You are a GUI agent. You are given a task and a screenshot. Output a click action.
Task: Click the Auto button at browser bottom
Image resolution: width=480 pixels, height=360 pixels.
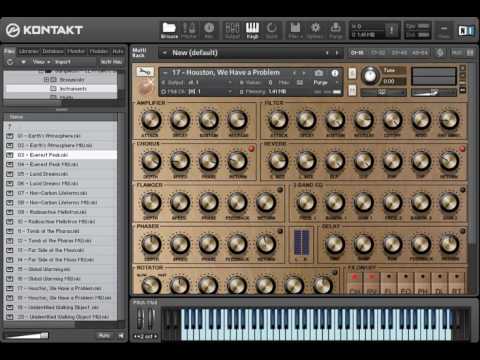pos(104,336)
